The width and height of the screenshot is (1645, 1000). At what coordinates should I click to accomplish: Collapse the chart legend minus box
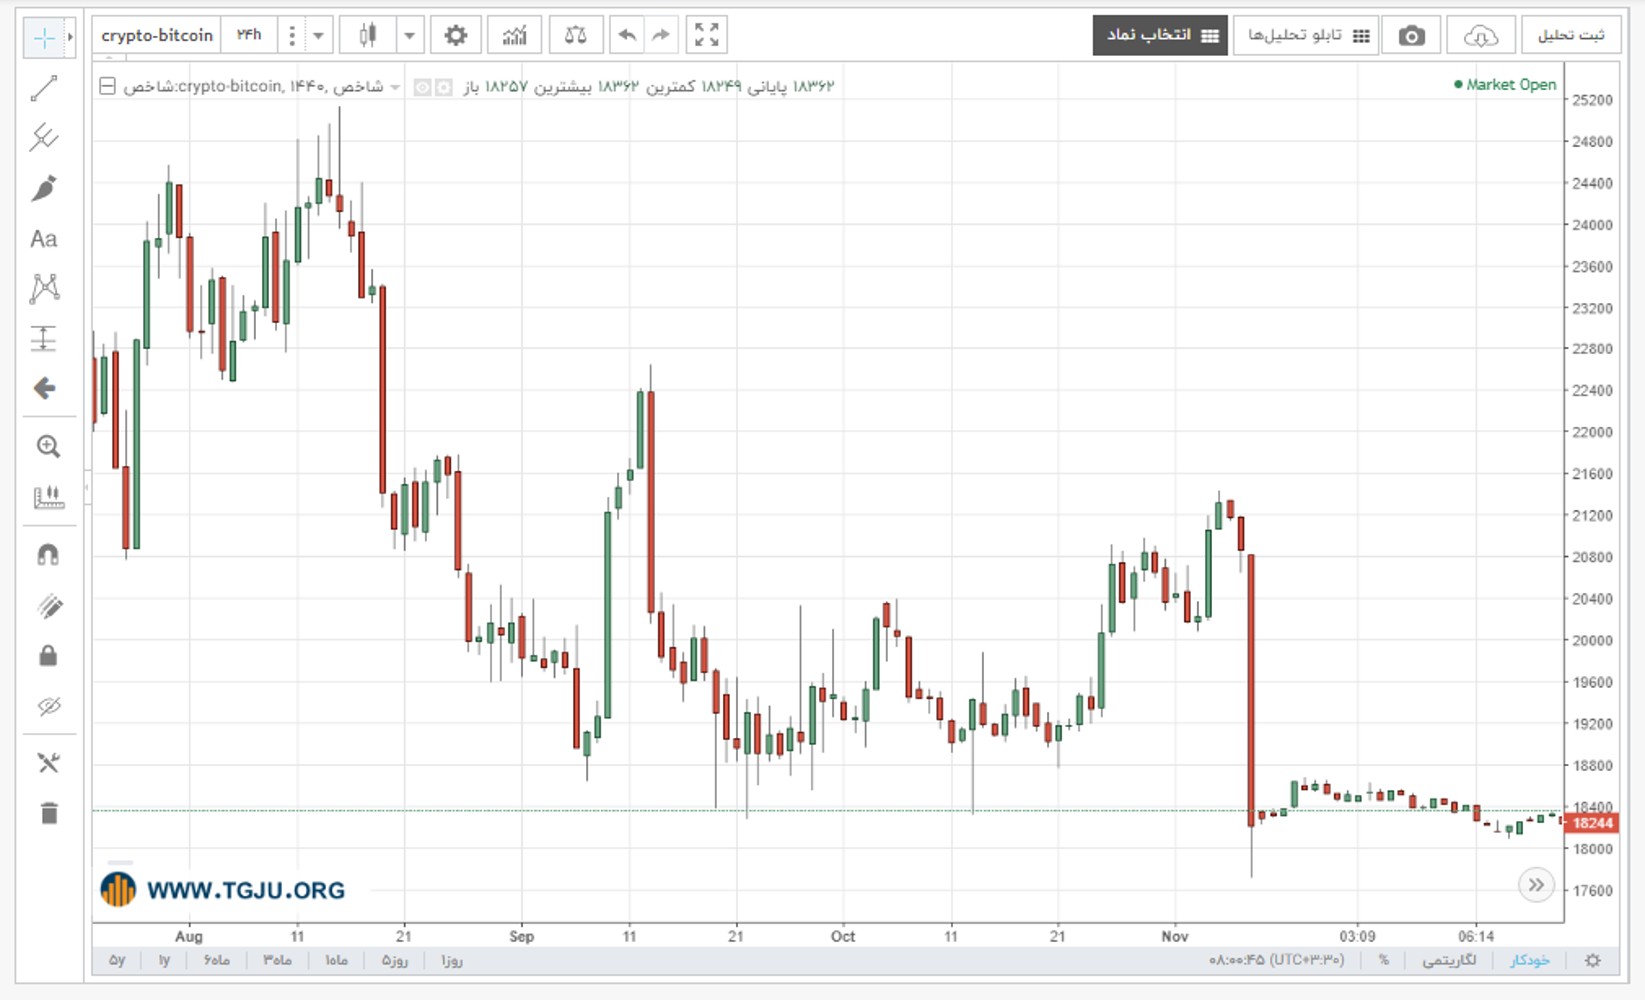click(x=107, y=87)
